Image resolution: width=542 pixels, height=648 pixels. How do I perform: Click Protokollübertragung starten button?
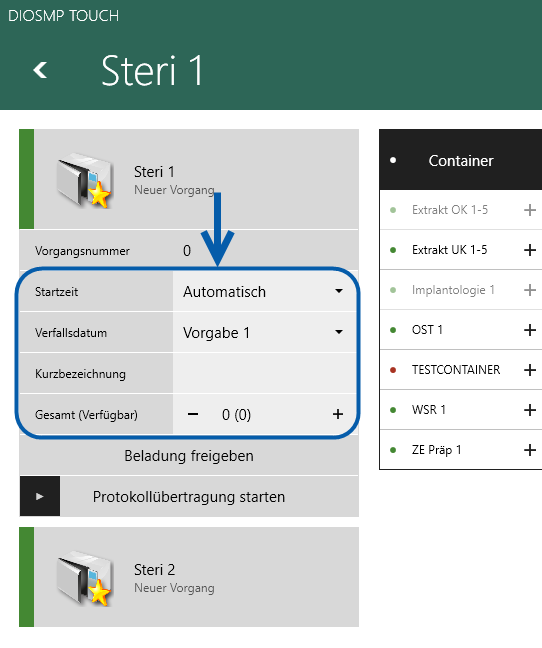pyautogui.click(x=189, y=496)
